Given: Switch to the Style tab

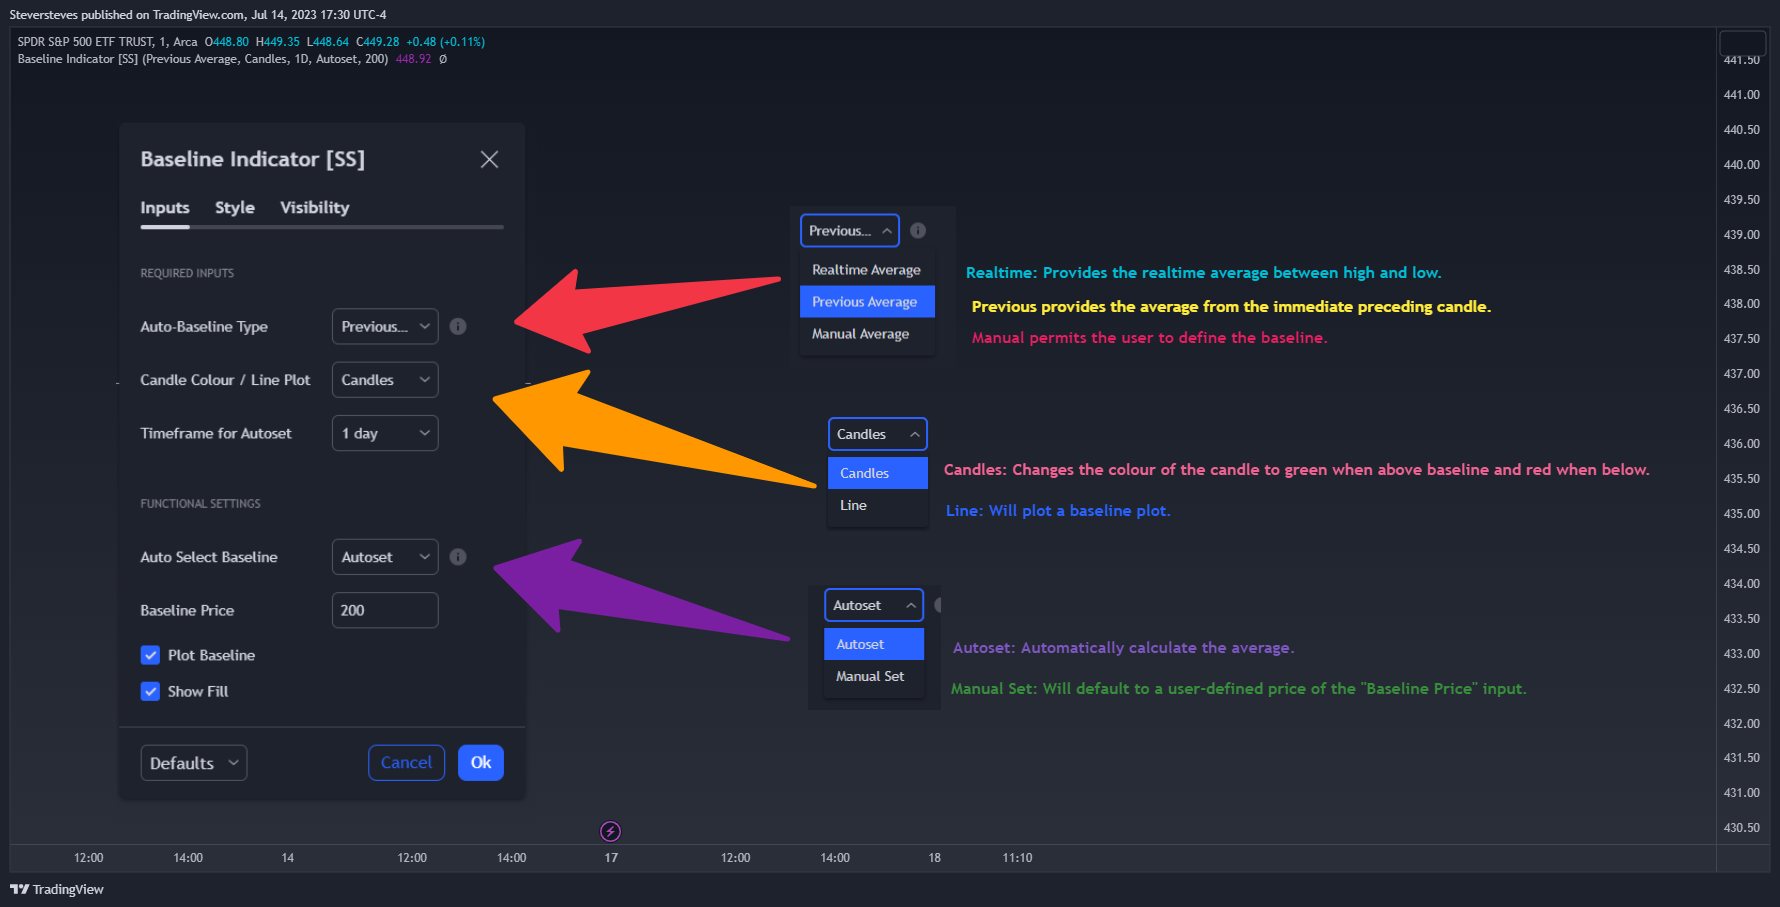Looking at the screenshot, I should [x=235, y=208].
